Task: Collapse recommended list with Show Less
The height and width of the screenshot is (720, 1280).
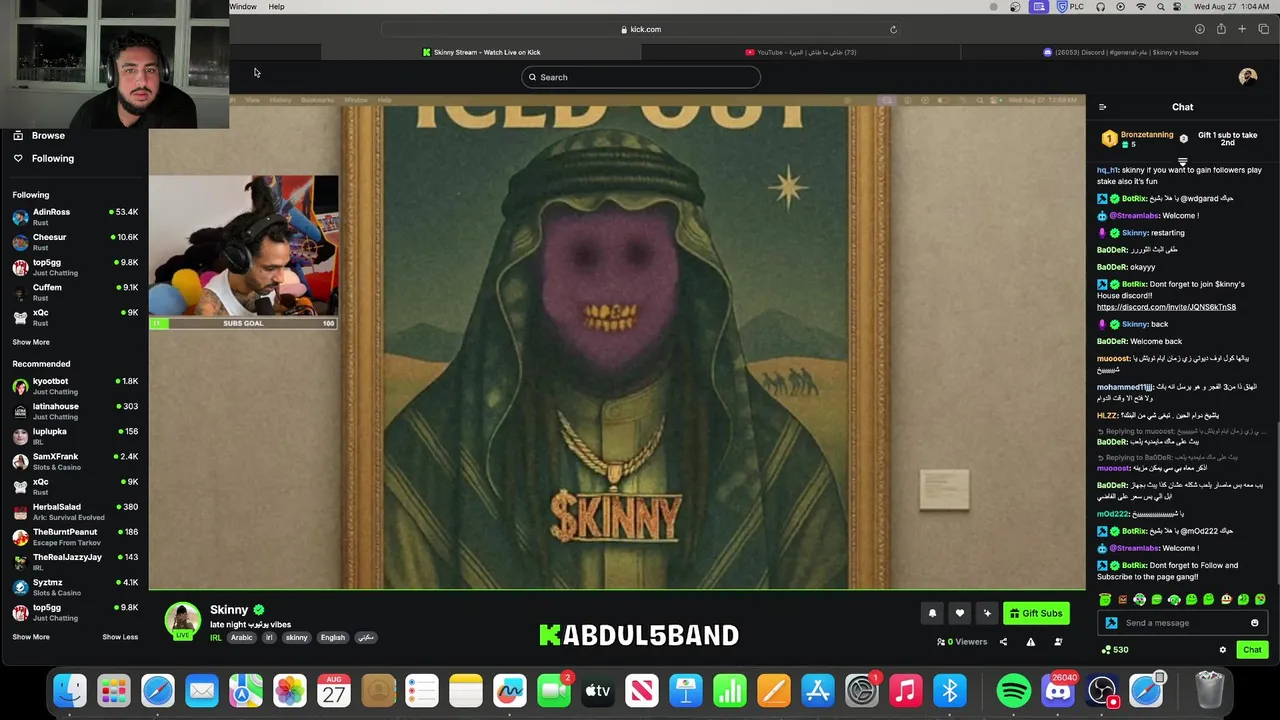Action: (x=120, y=637)
